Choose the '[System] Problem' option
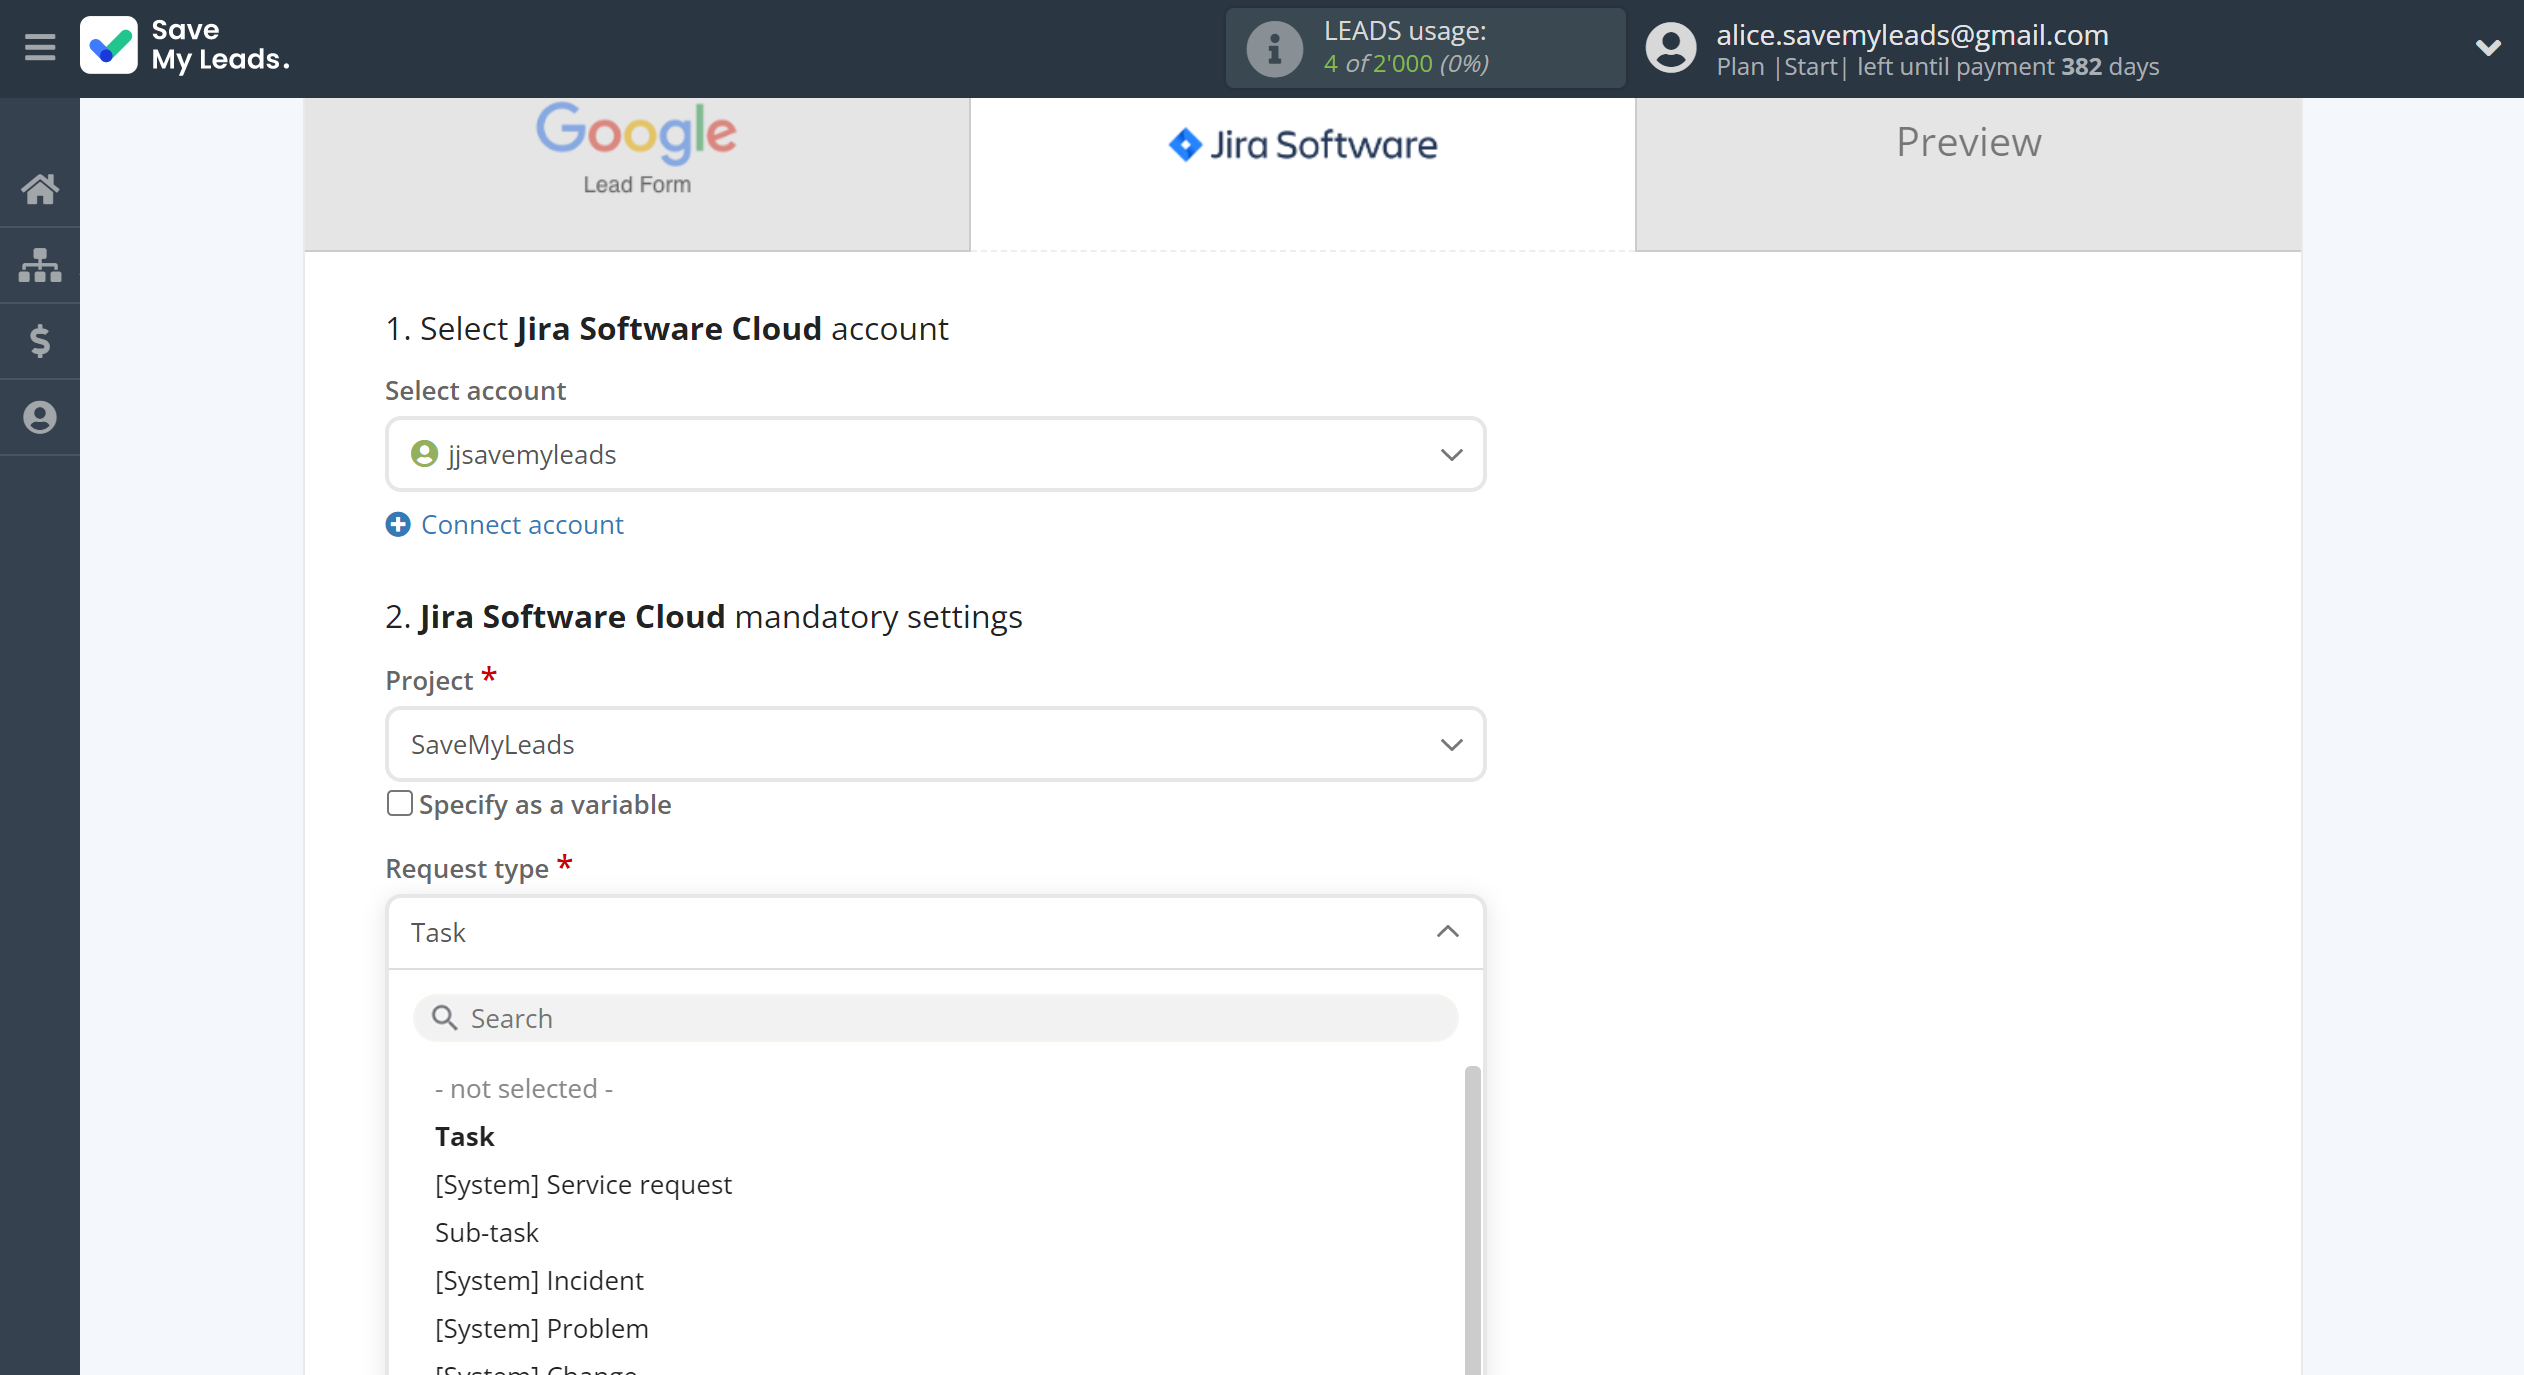The image size is (2524, 1375). point(542,1328)
